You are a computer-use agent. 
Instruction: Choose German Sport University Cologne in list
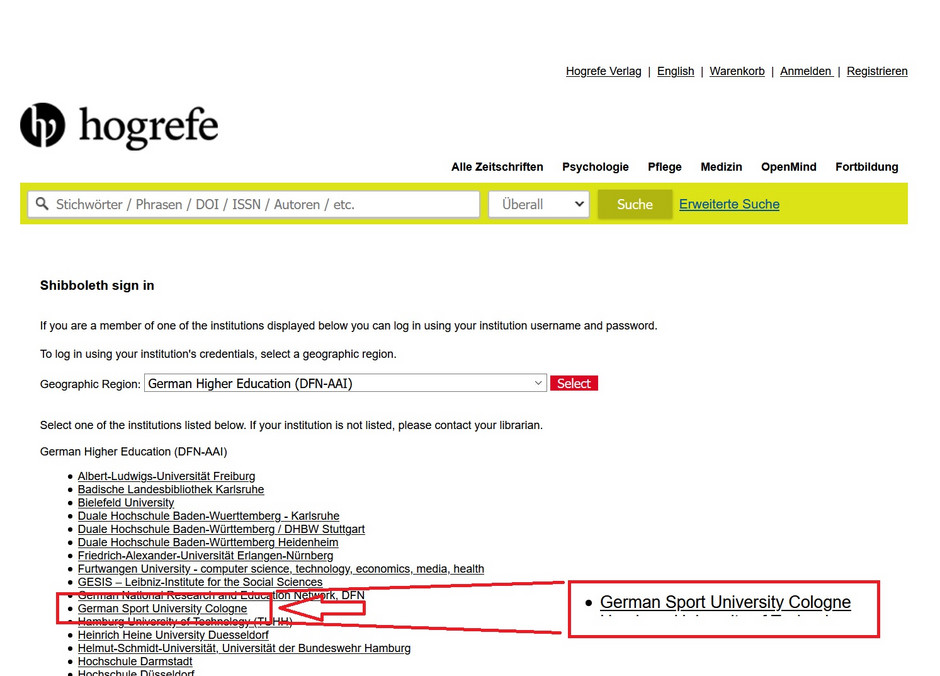(x=162, y=608)
